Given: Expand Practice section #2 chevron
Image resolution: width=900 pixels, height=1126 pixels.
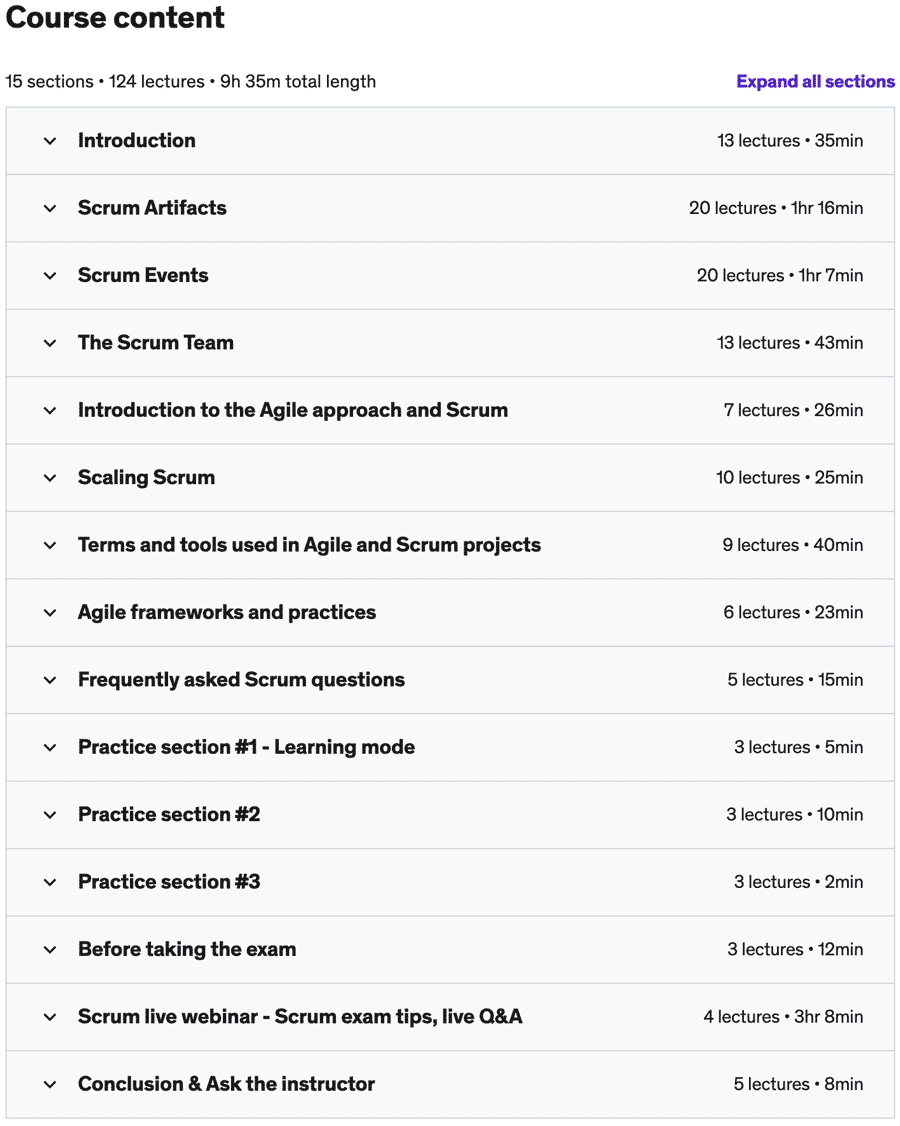Looking at the screenshot, I should pyautogui.click(x=50, y=815).
